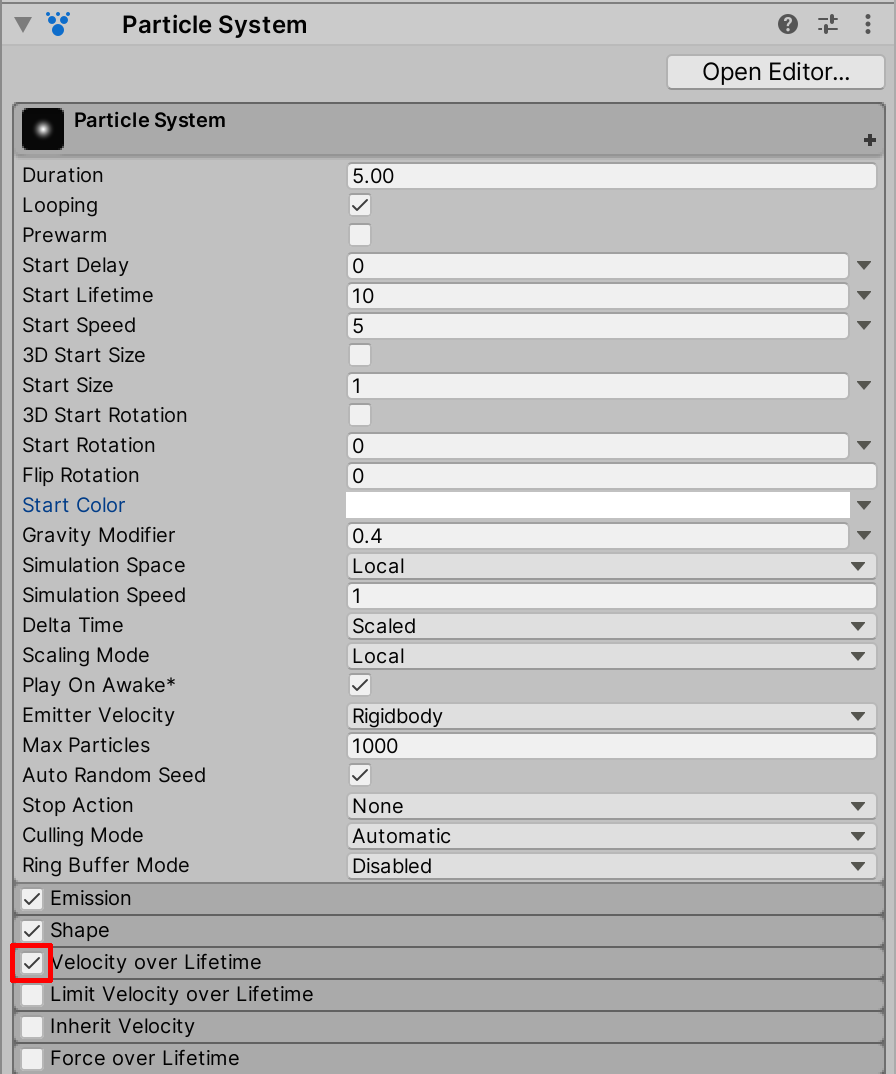The height and width of the screenshot is (1074, 896).
Task: Open the Stop Action dropdown
Action: pos(611,806)
